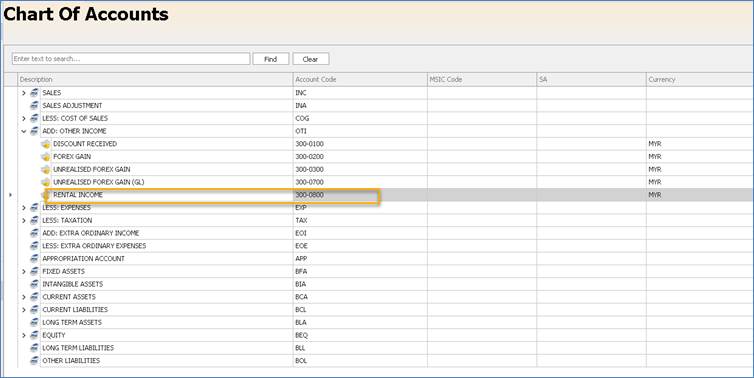Click the LONG TERM ASSETS icon

click(34, 322)
